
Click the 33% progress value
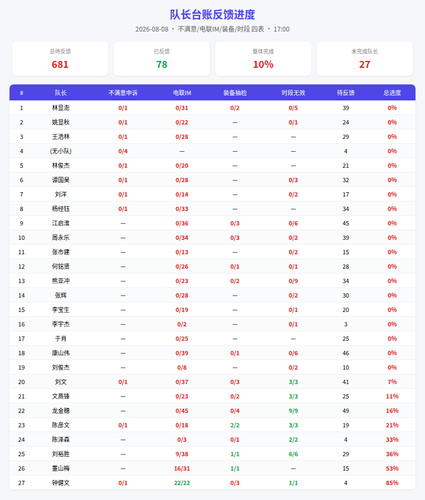pyautogui.click(x=392, y=440)
